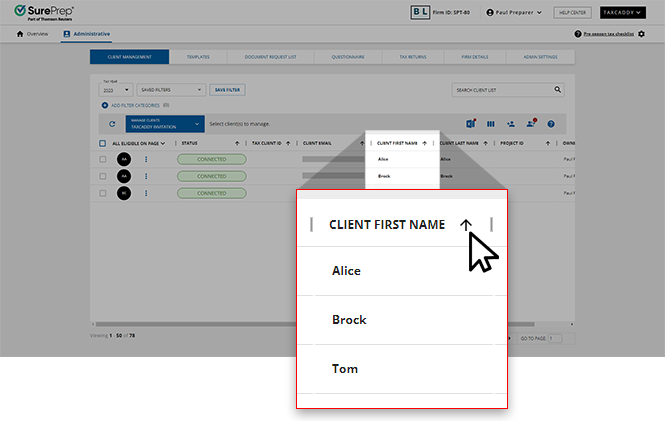This screenshot has height=421, width=665.
Task: Open the three-dot menu on the BC avatar row
Action: [x=146, y=193]
